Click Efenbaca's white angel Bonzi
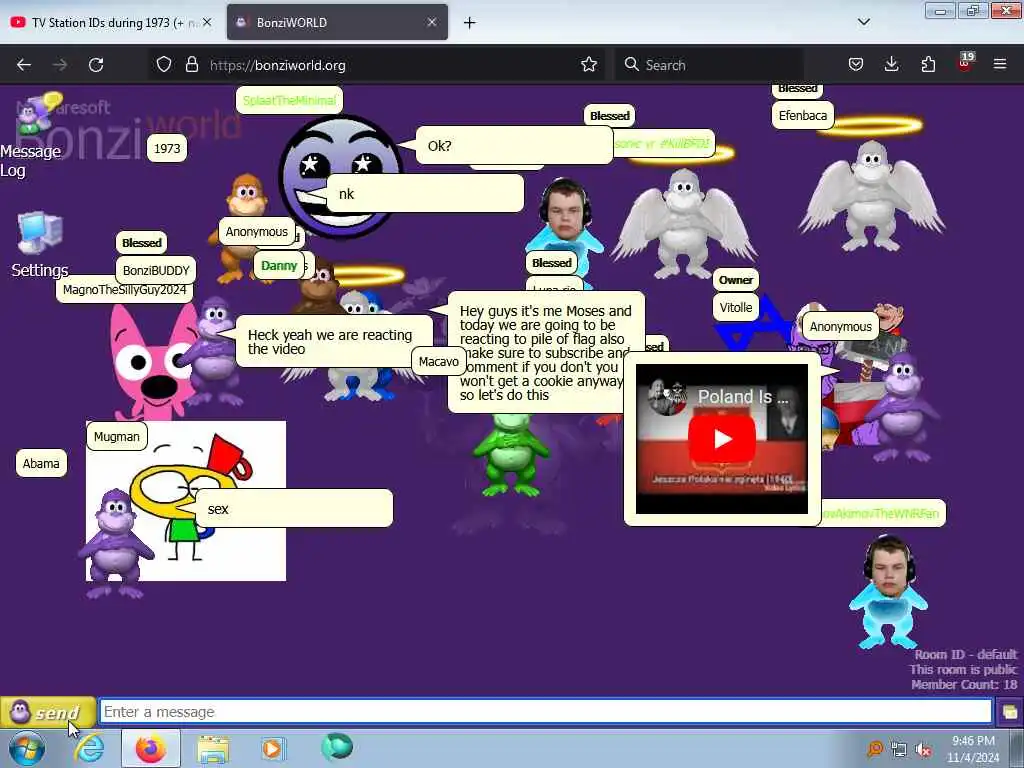 pyautogui.click(x=872, y=196)
